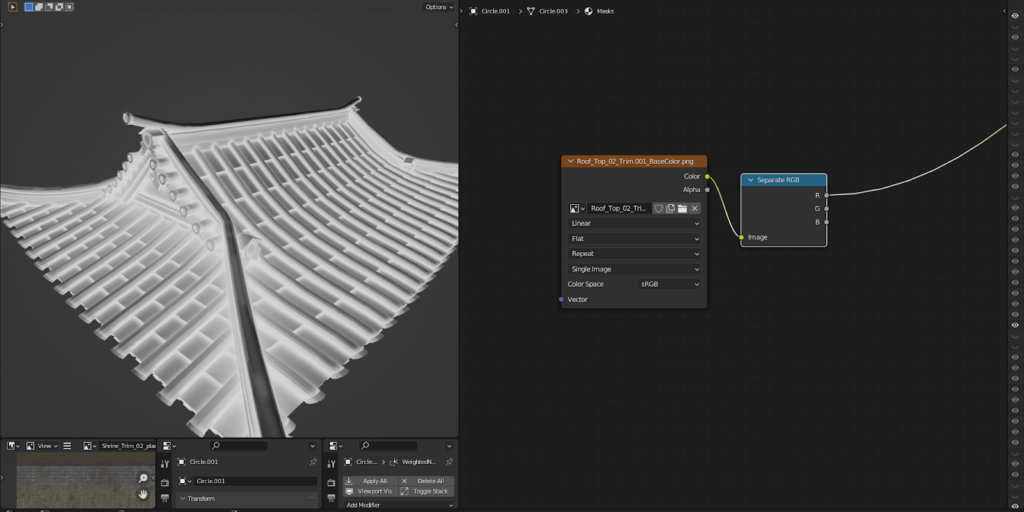1024x512 pixels.
Task: Click the Delete All button
Action: [x=425, y=481]
